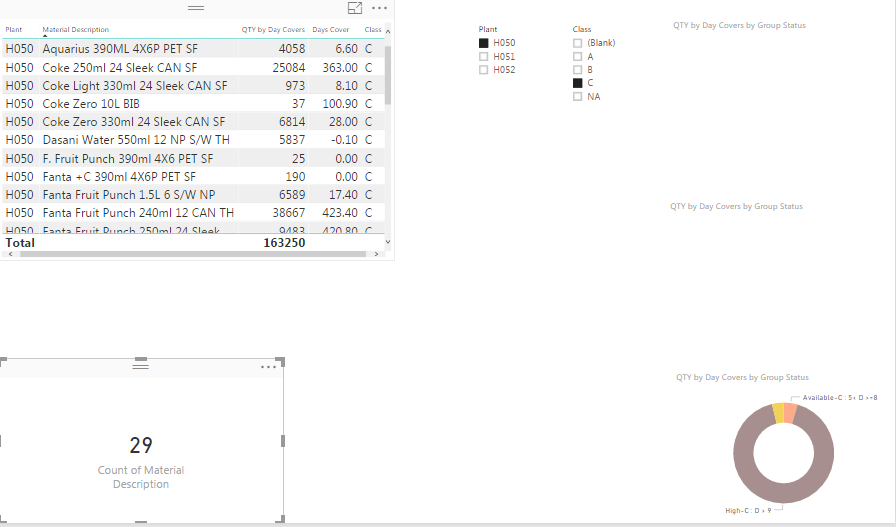Click the table's vertical scrollbar thumb
The image size is (896, 527).
(388, 75)
